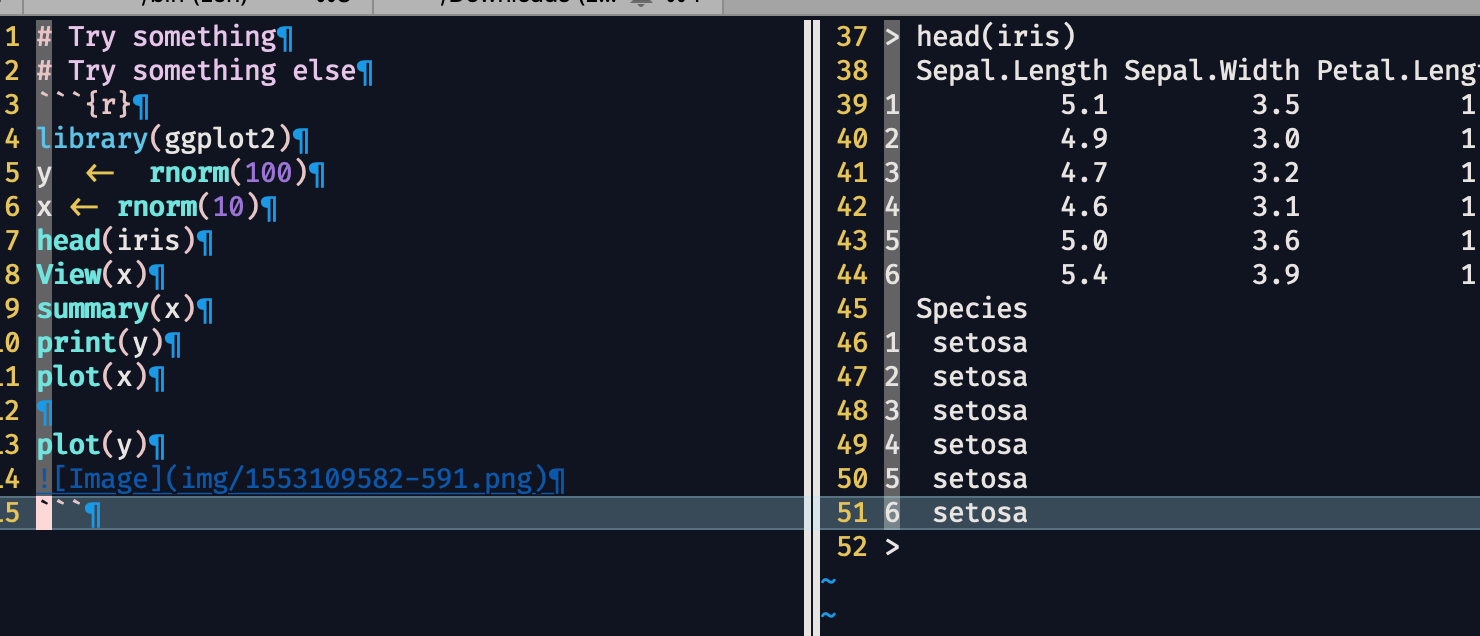1480x636 pixels.
Task: Click the 'plot(x)' line
Action: point(92,377)
